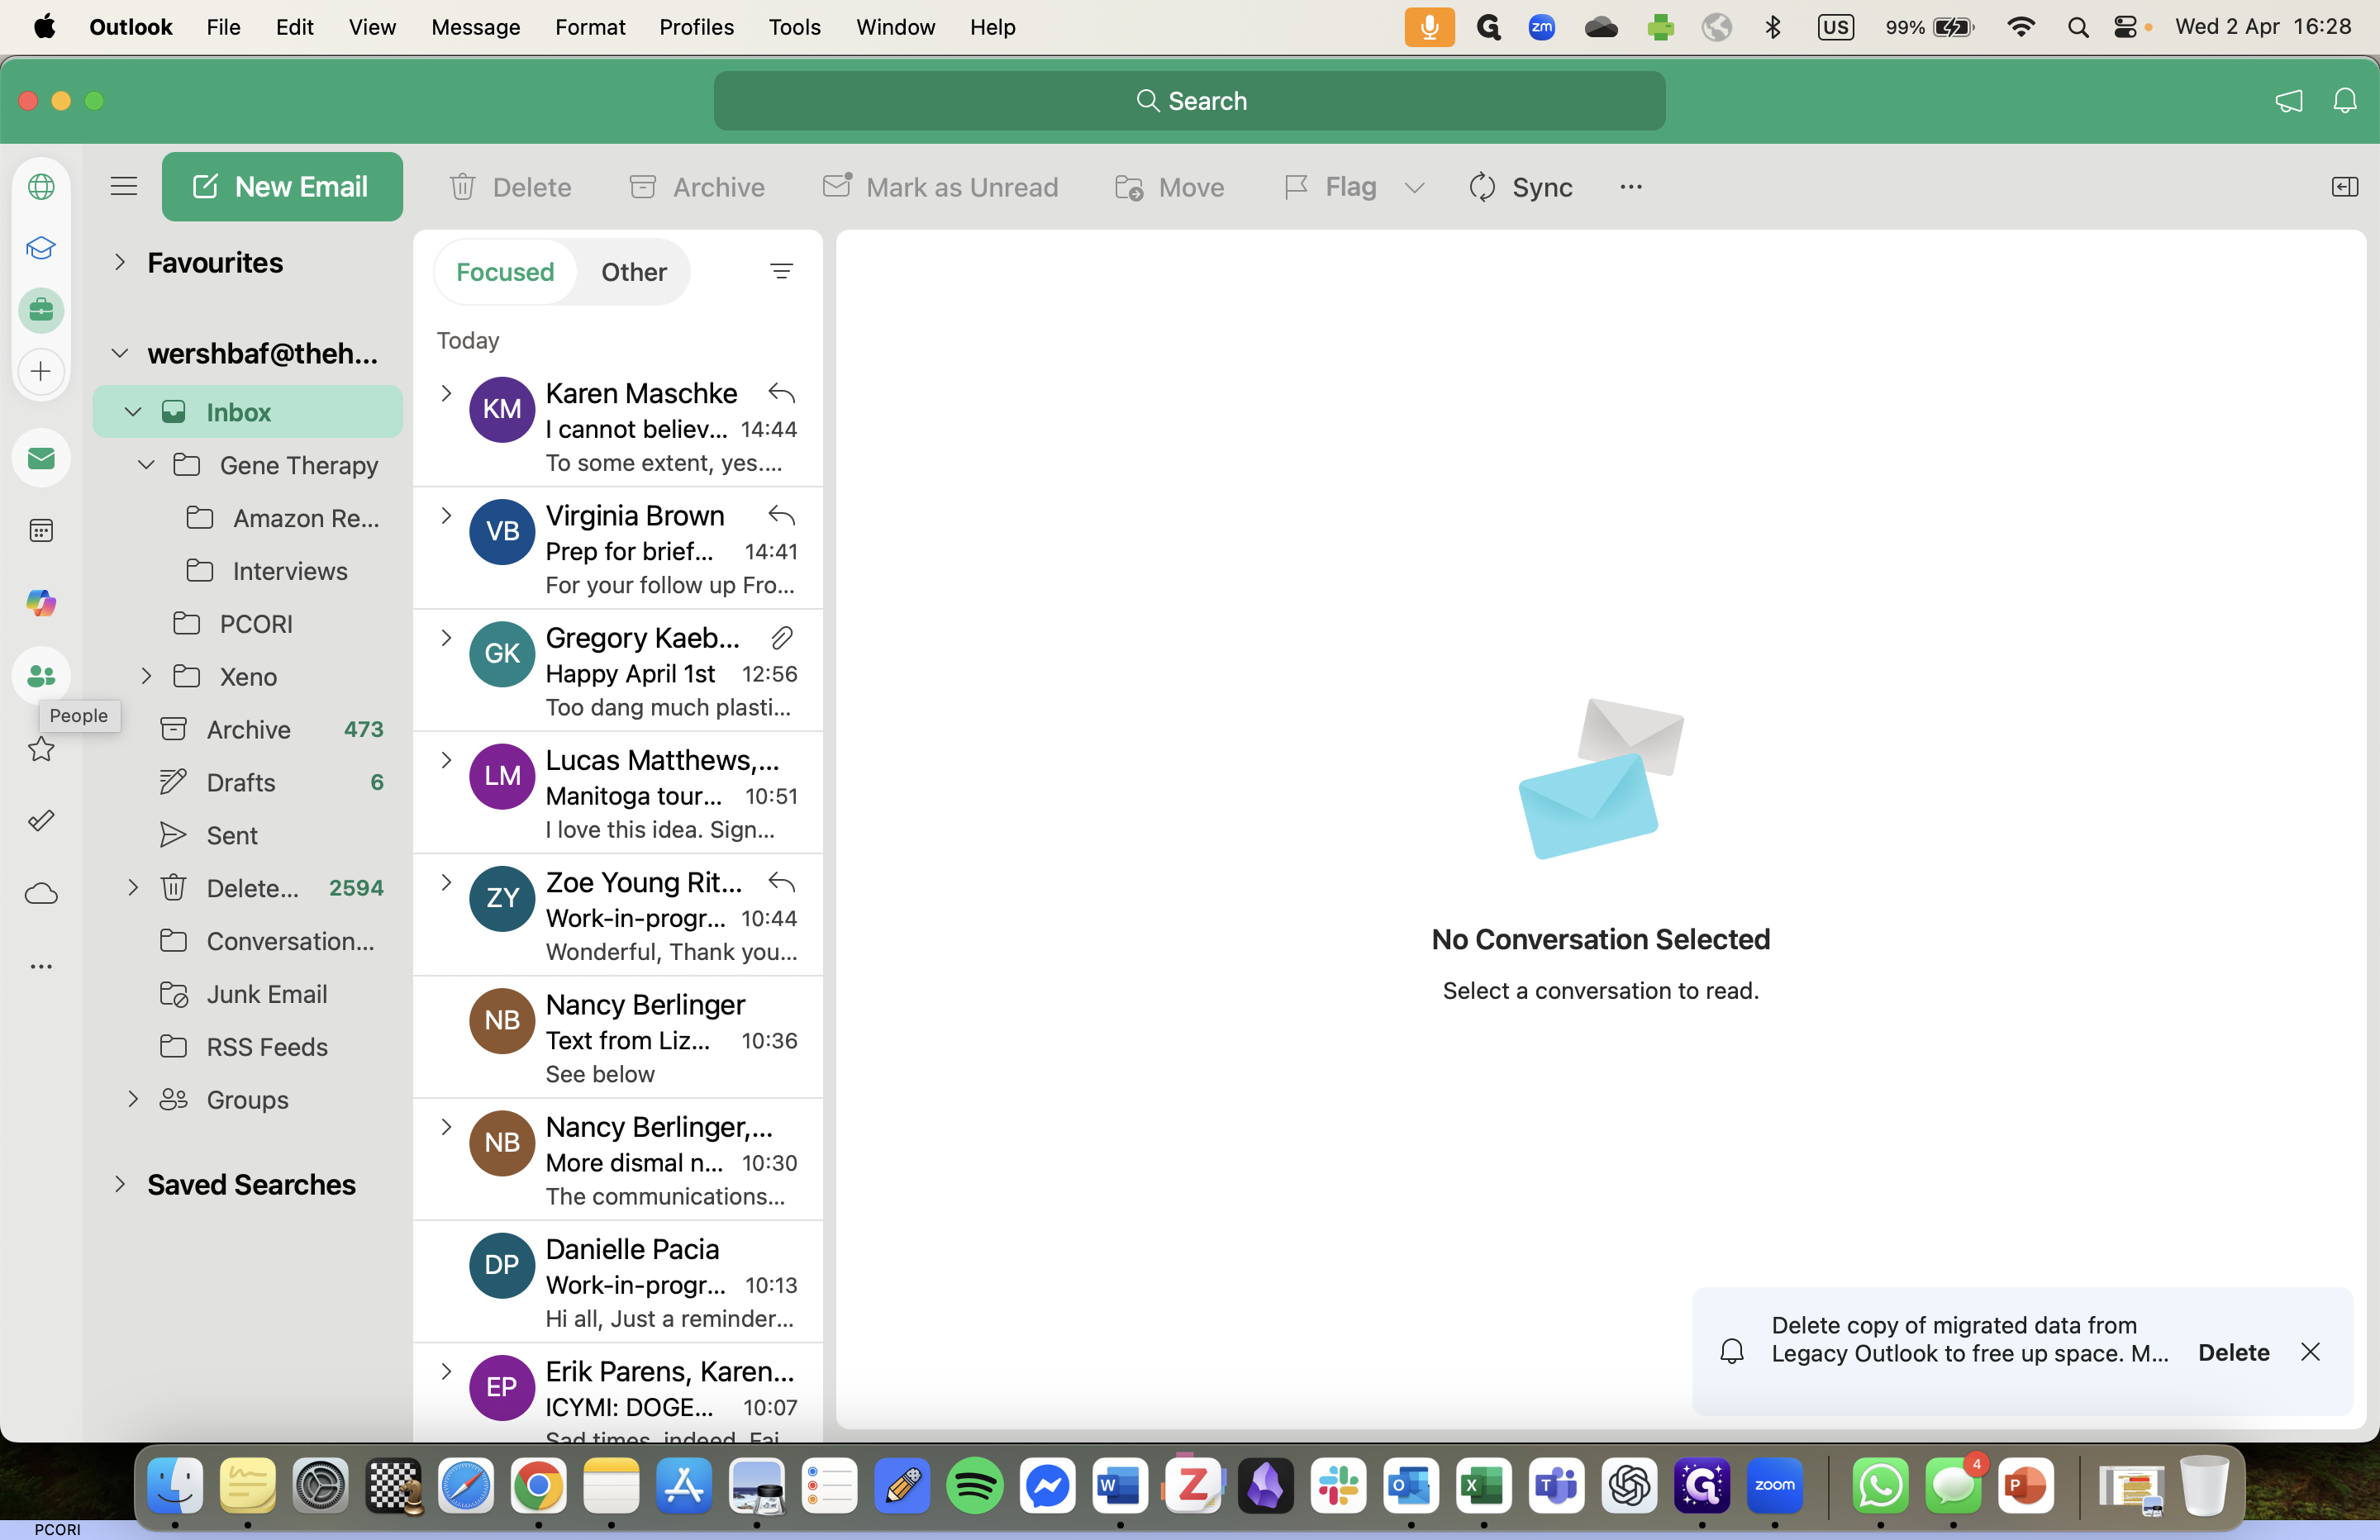Screen dimensions: 2380x1540
Task: Expand the Groups folder
Action: click(133, 1100)
